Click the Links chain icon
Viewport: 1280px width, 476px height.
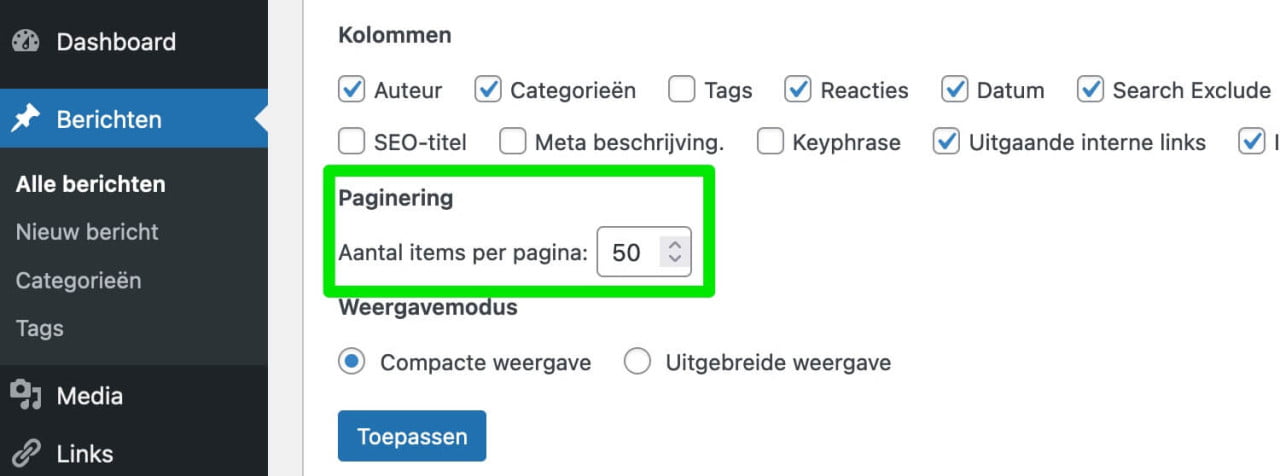25,454
